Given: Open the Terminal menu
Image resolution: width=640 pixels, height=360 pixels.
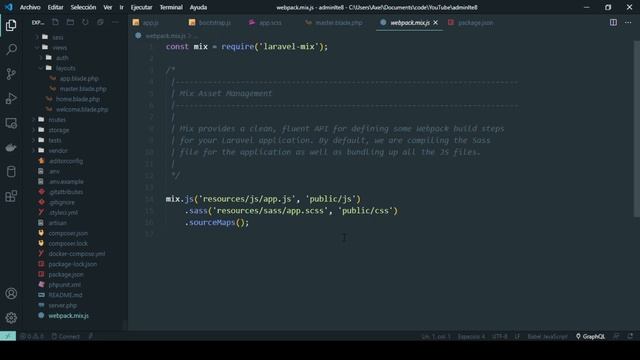Looking at the screenshot, I should tap(171, 7).
